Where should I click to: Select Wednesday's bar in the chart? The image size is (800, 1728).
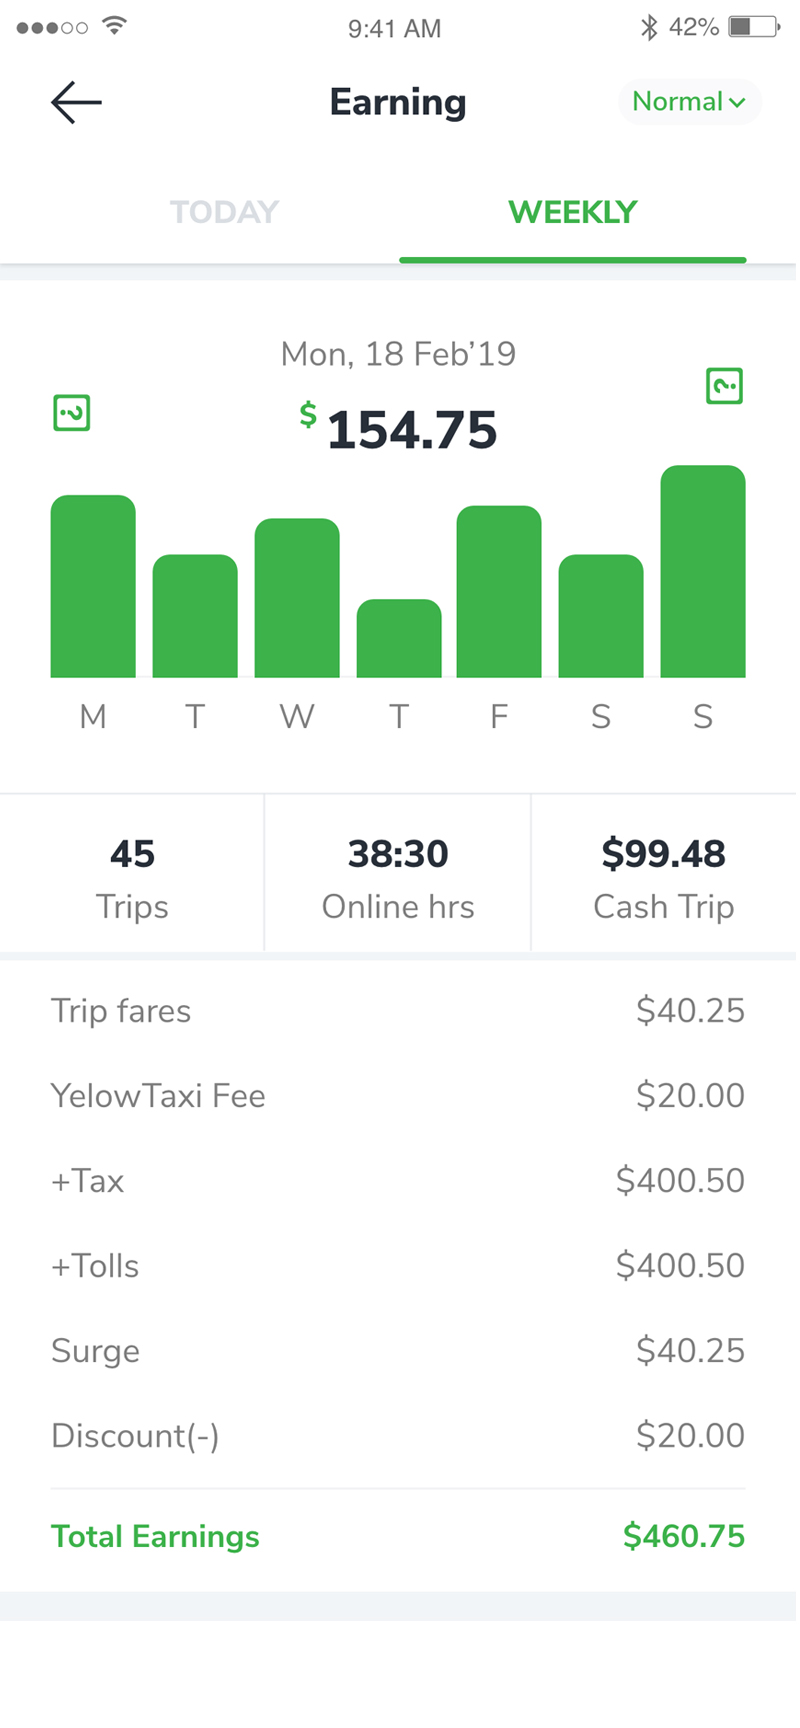297,598
